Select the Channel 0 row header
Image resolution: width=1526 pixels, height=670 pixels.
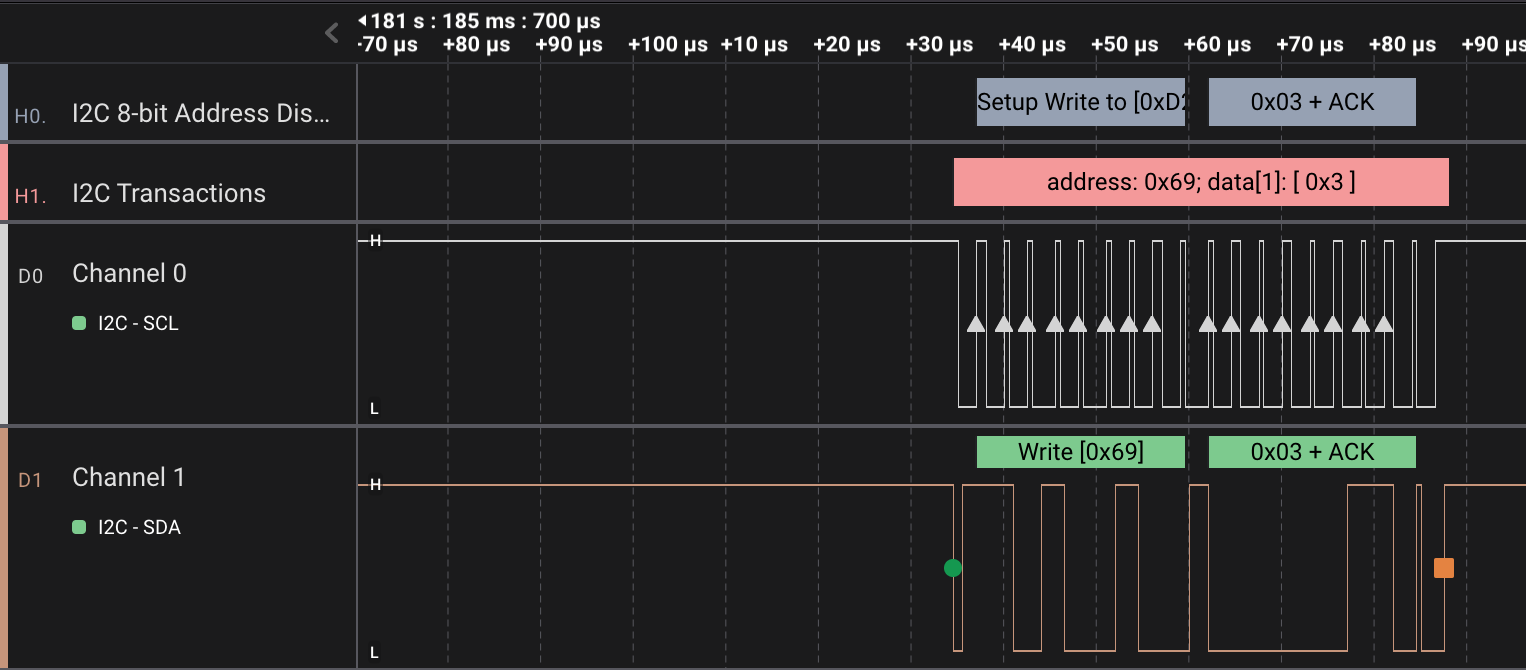[x=129, y=273]
